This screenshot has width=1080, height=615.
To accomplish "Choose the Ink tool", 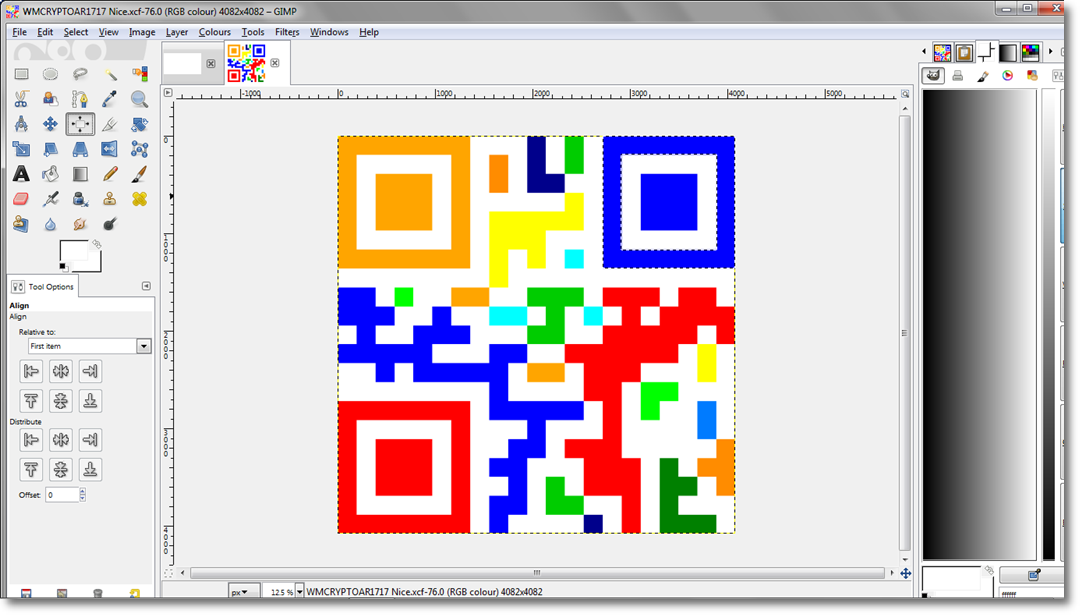I will point(80,199).
